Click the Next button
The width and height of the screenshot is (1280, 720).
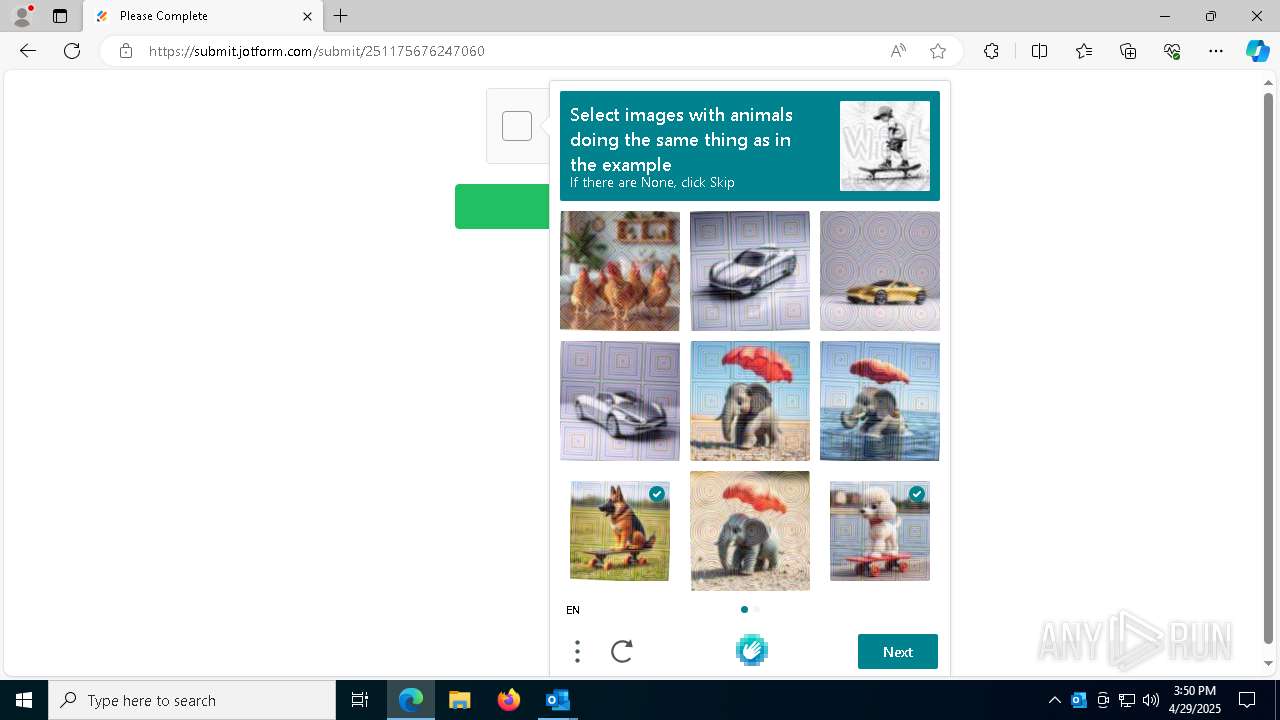tap(898, 652)
